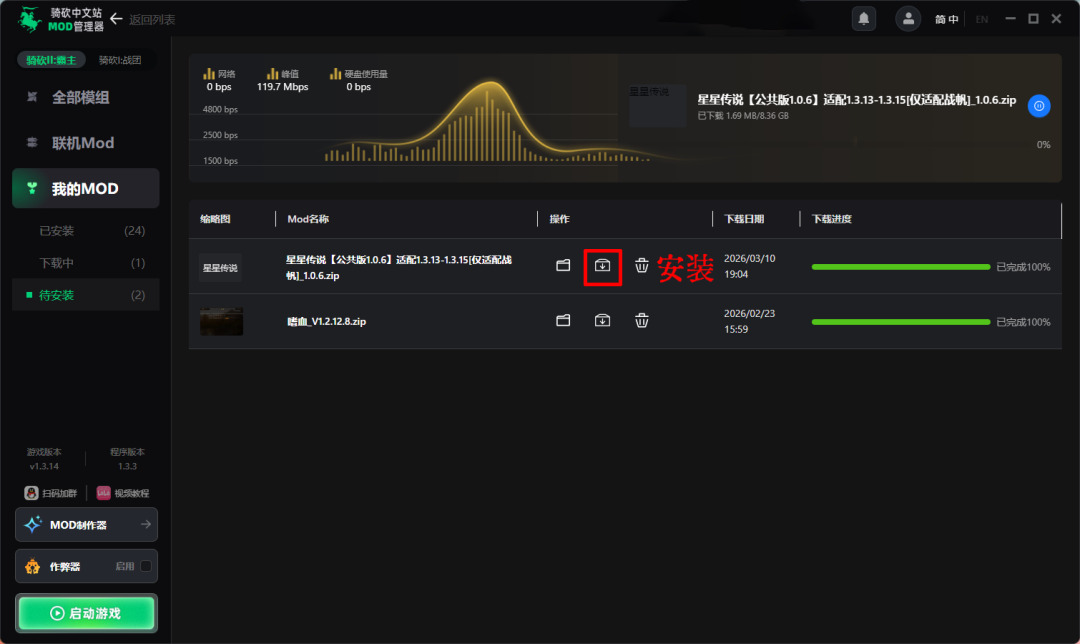
Task: Install the 嗜血_V1.2.12.8.zip mod
Action: (x=602, y=321)
